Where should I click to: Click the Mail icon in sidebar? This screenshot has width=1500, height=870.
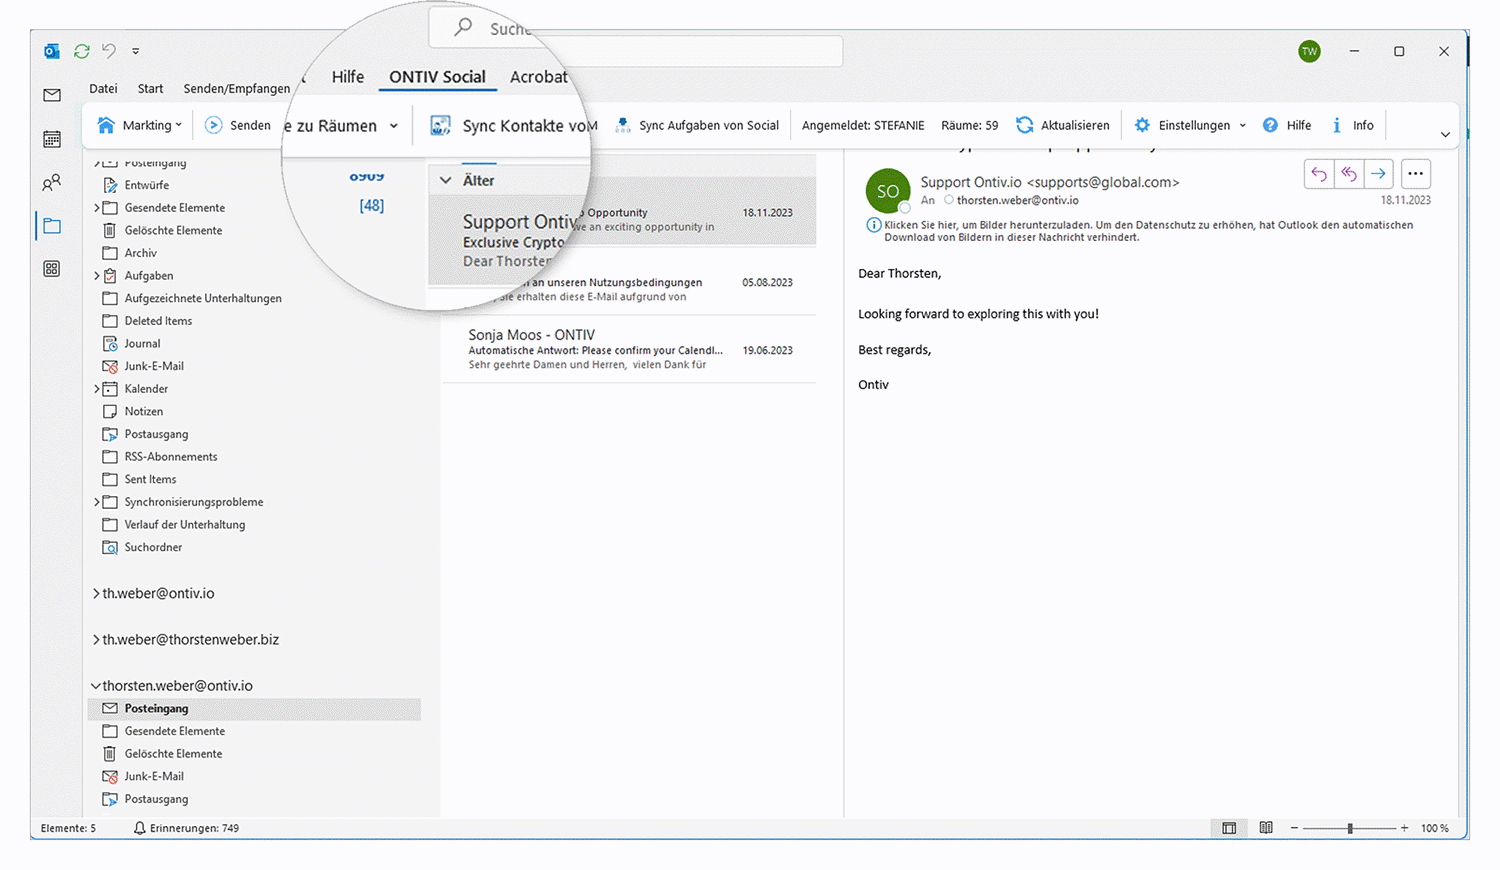[x=52, y=95]
